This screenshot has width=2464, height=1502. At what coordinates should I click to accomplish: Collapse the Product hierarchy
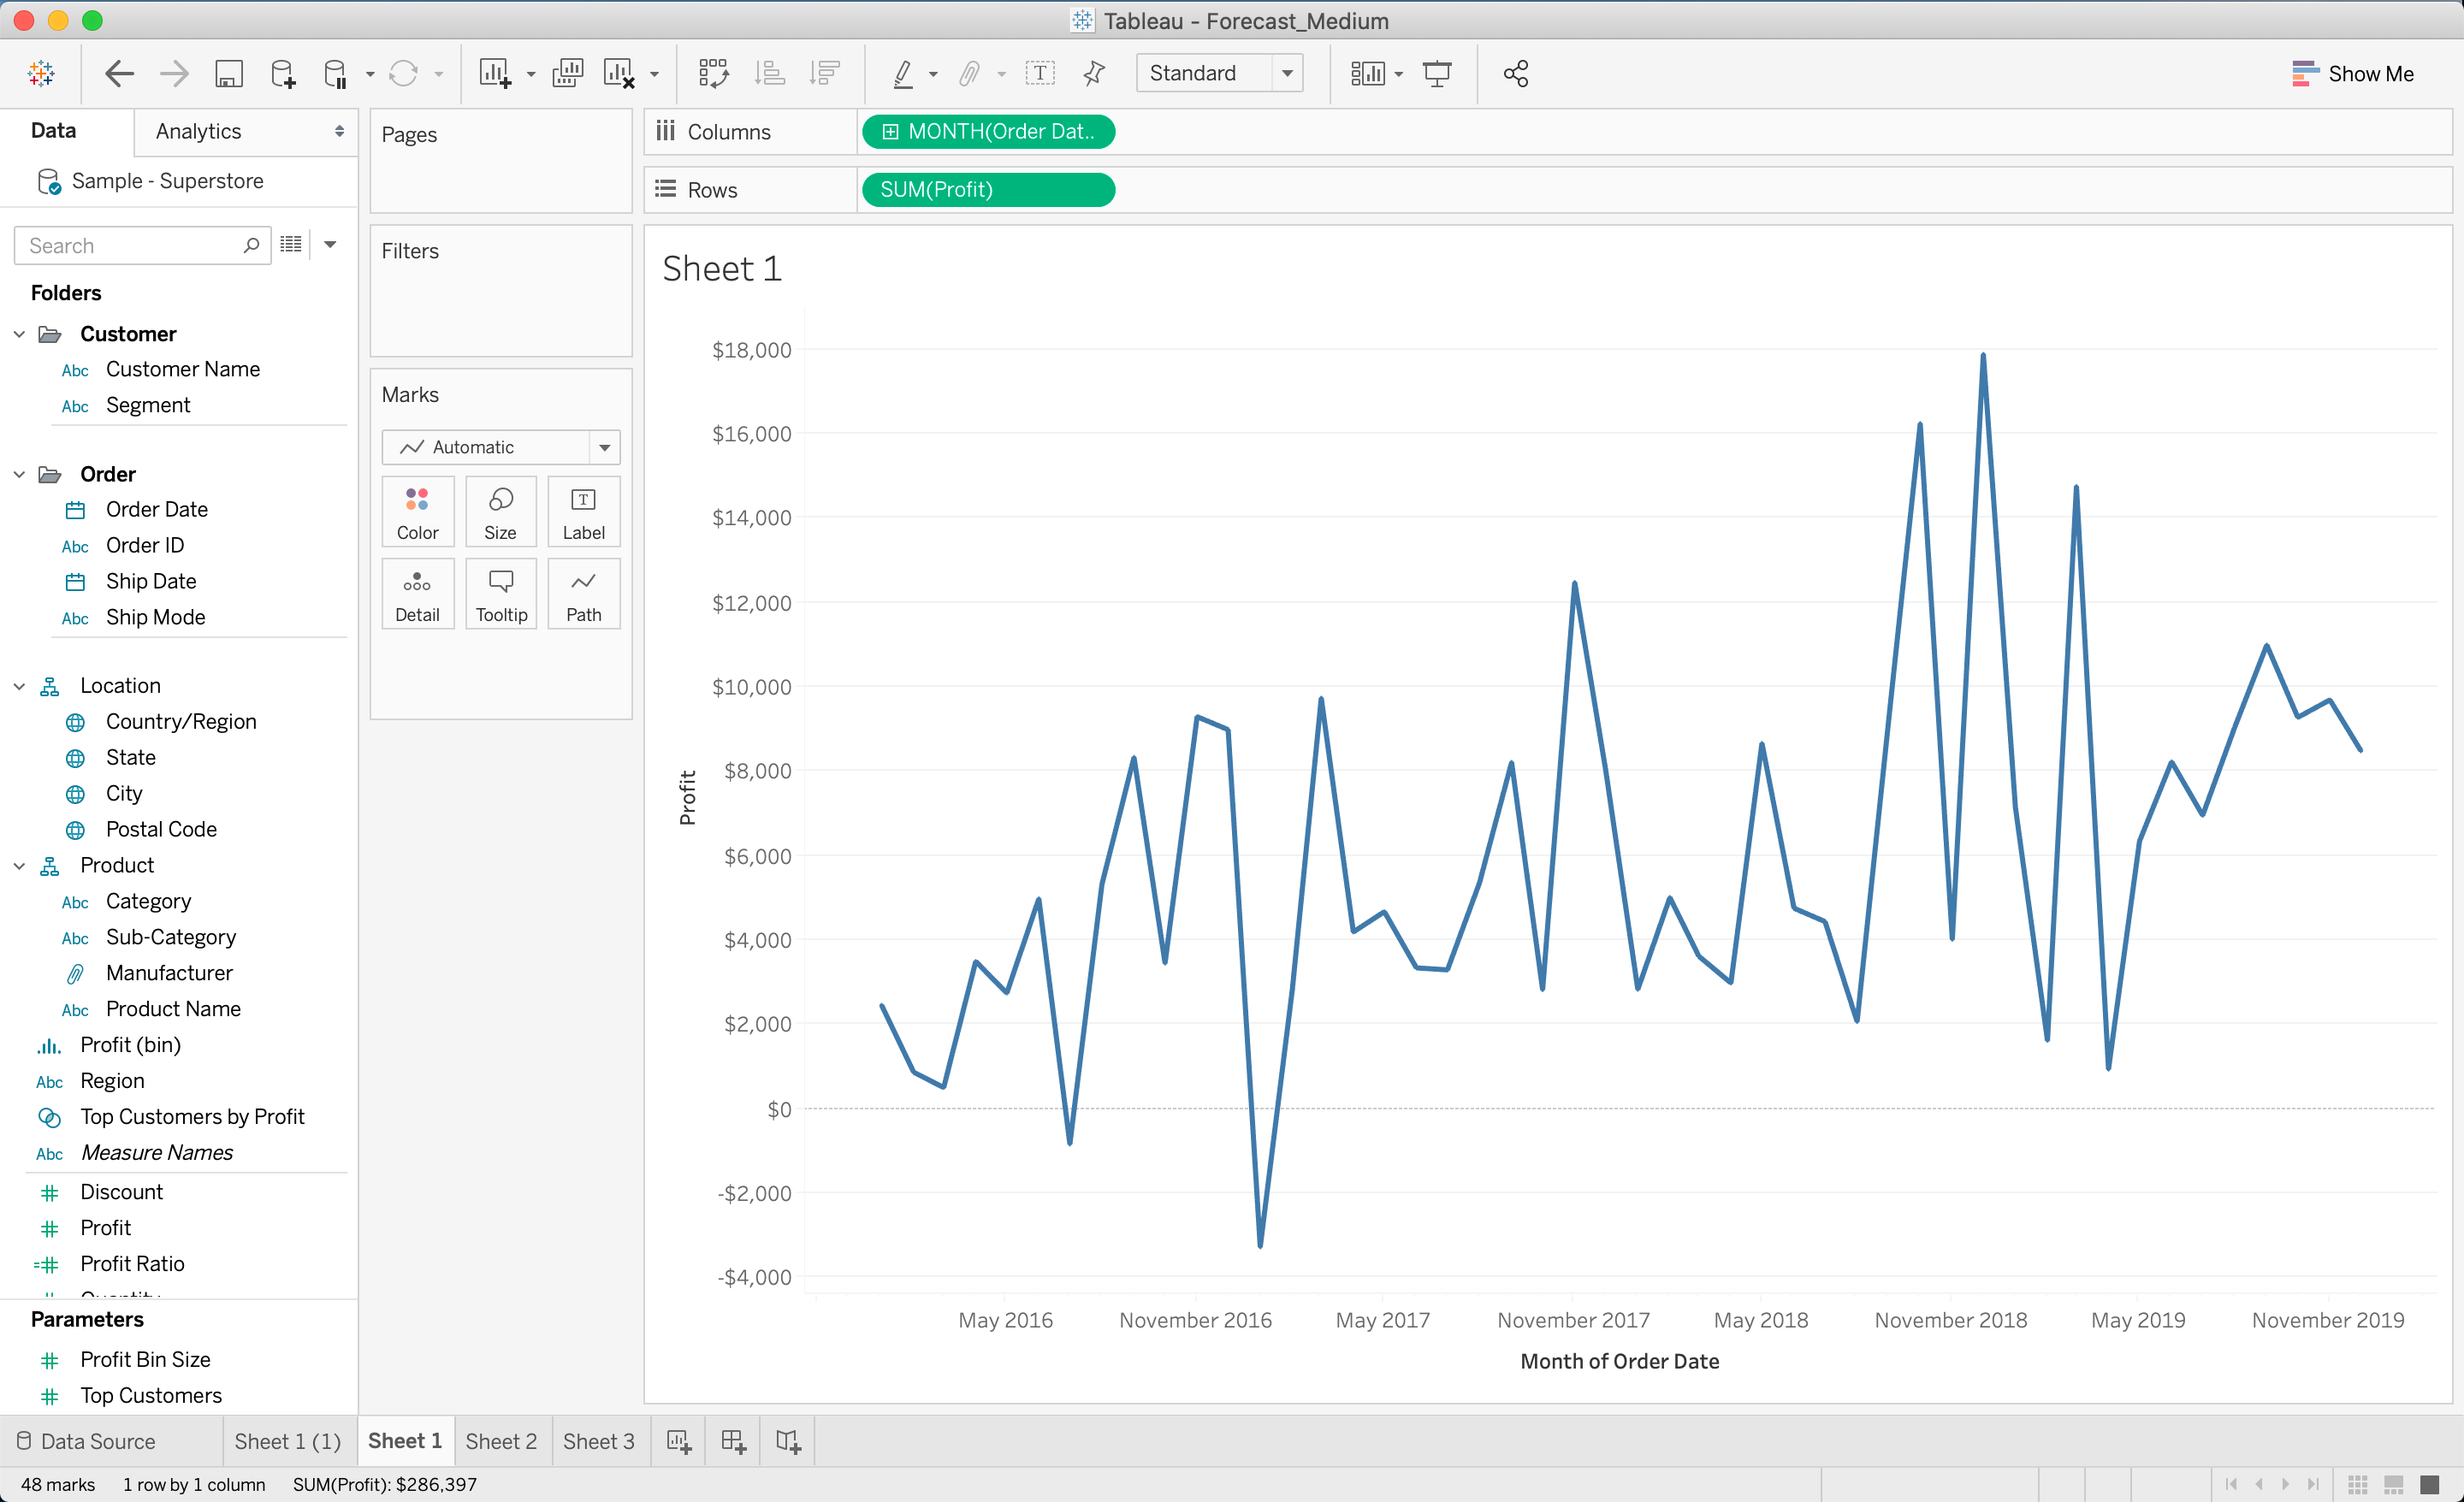click(x=19, y=866)
